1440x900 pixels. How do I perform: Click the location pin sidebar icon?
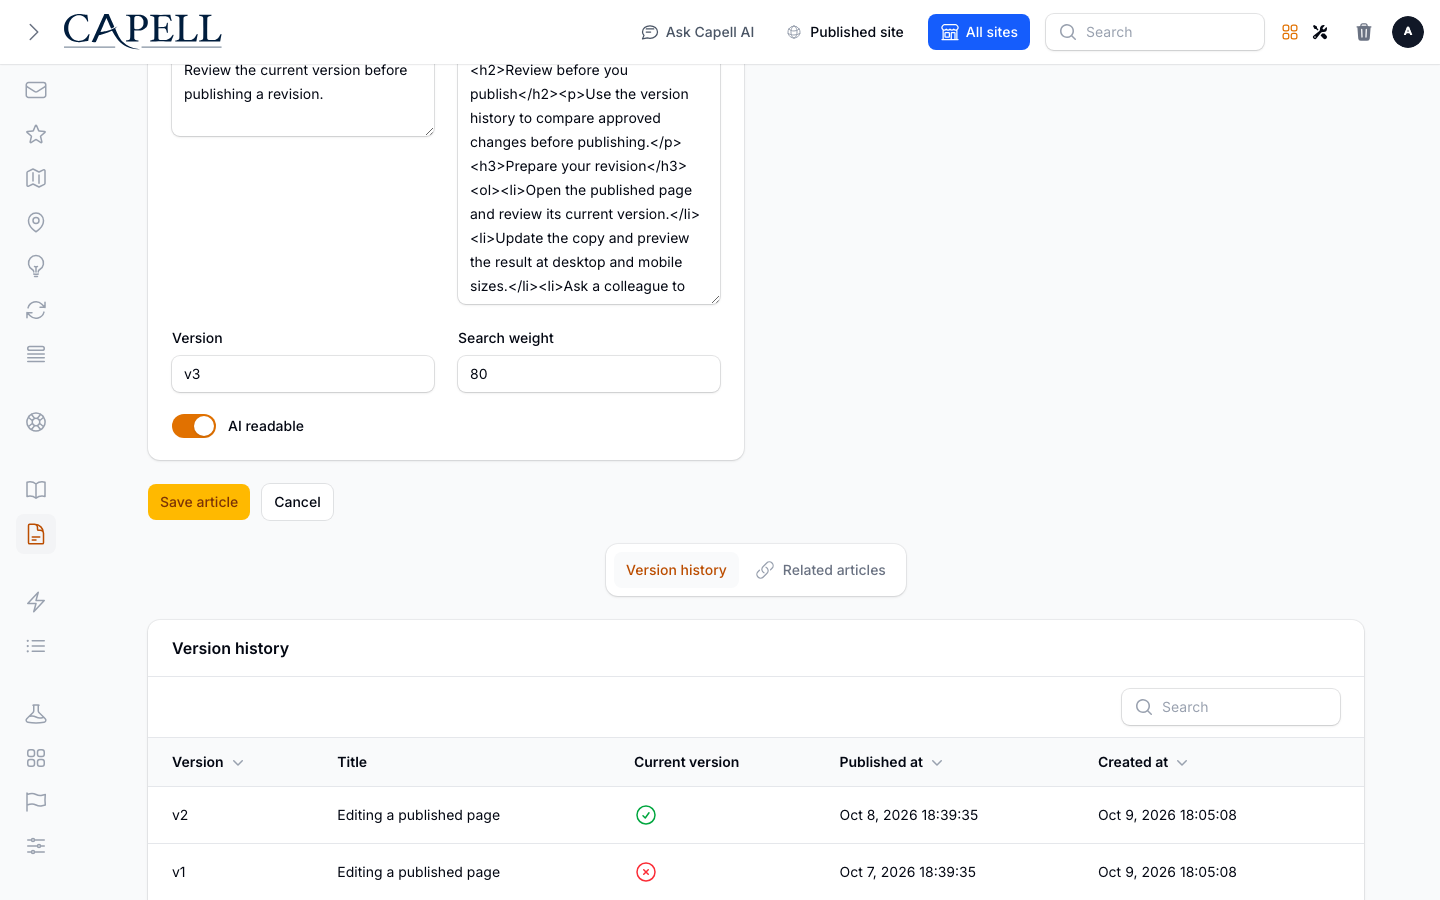pyautogui.click(x=36, y=222)
